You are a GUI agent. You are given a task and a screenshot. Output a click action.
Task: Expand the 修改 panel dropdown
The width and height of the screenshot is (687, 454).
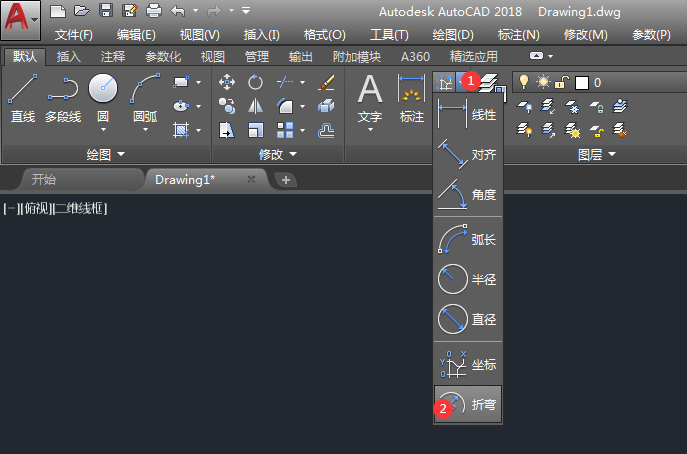(x=278, y=154)
